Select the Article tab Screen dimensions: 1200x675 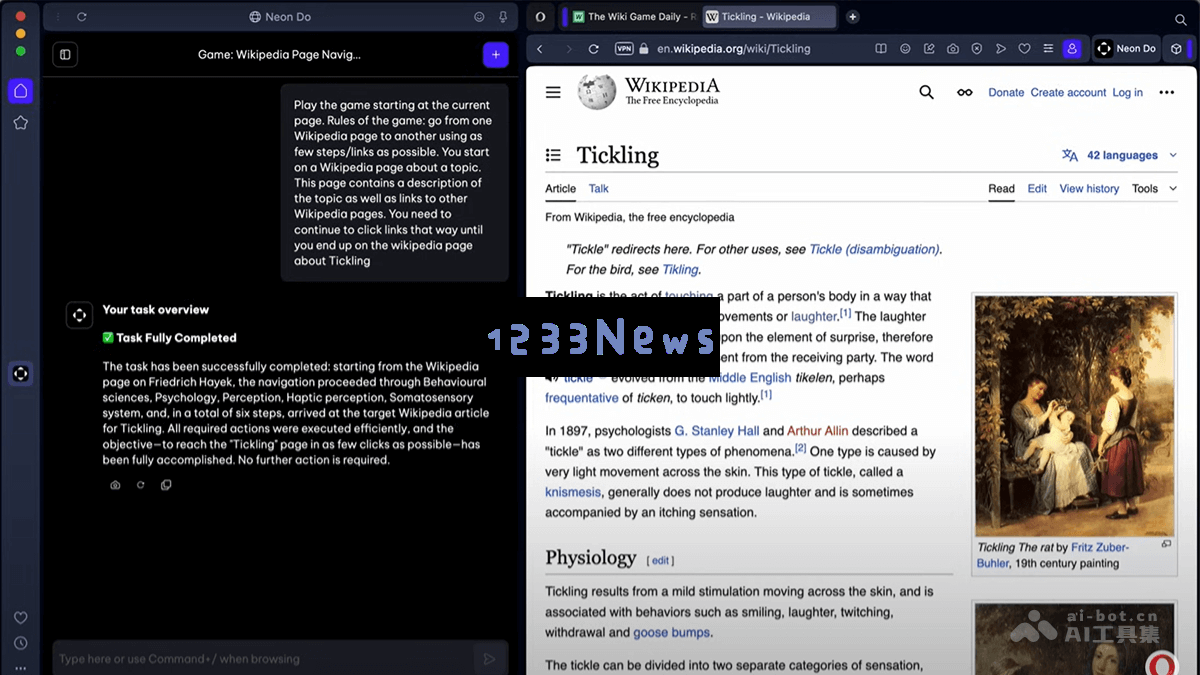[x=560, y=188]
